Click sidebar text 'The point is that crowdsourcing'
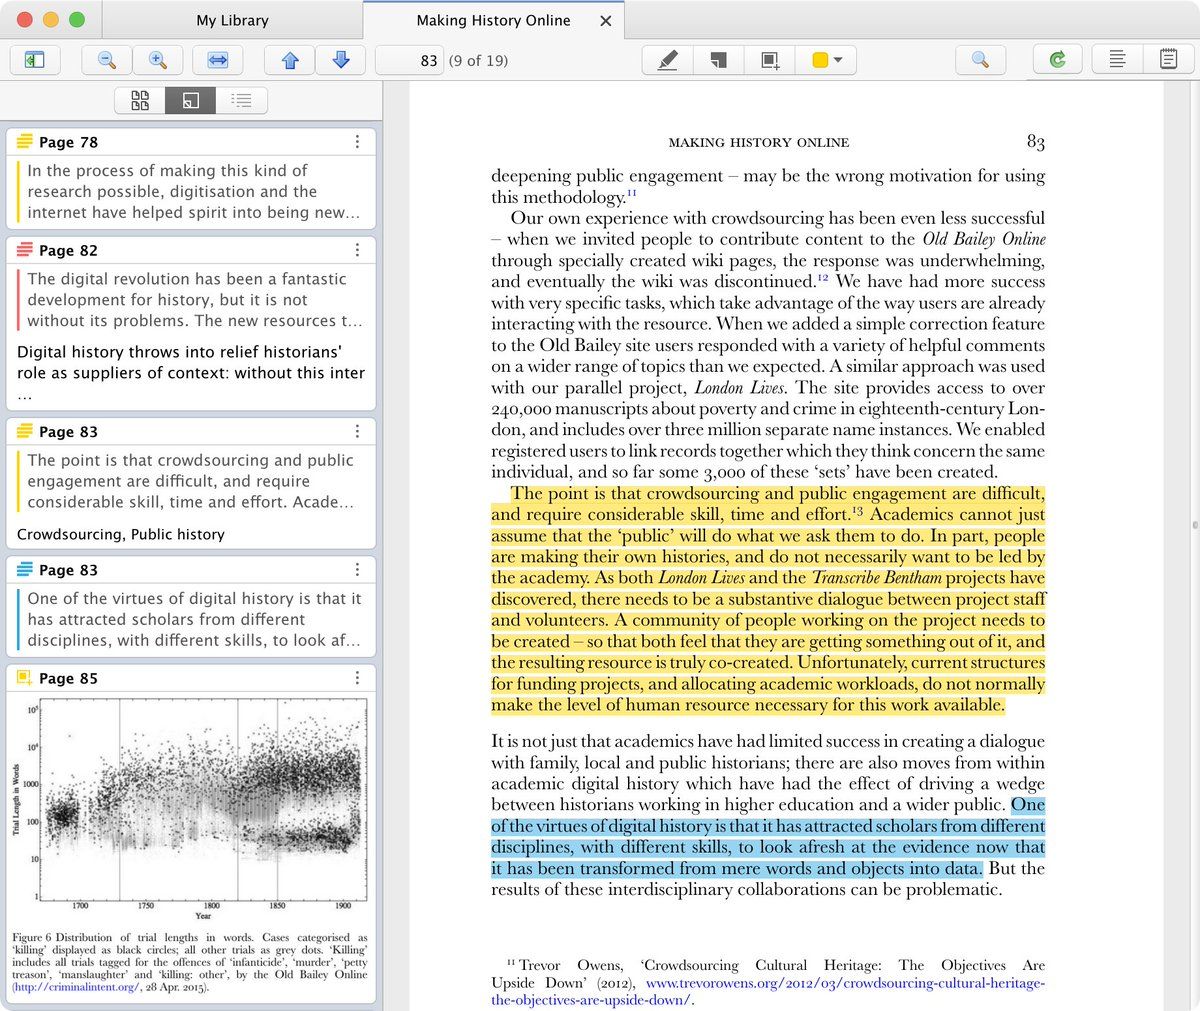This screenshot has height=1011, width=1200. click(190, 481)
